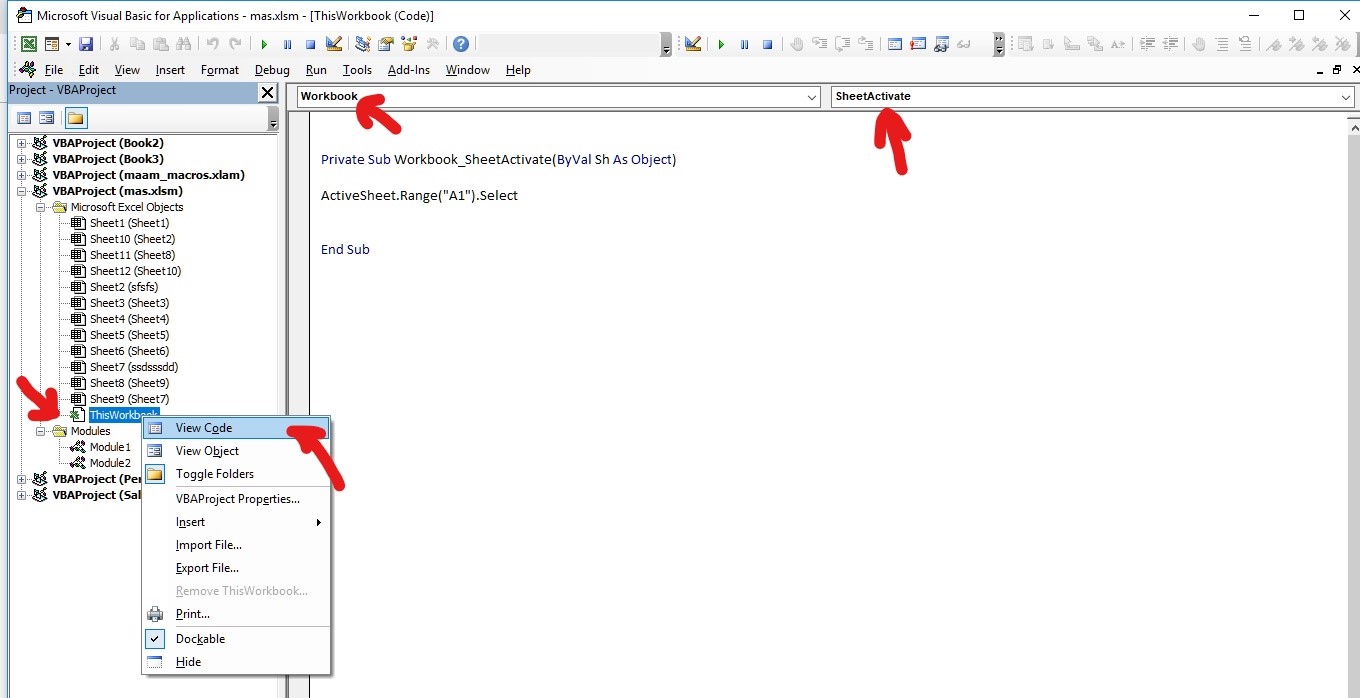Image resolution: width=1360 pixels, height=698 pixels.
Task: Expand VBAProject (Book3) tree node
Action: tap(22, 159)
